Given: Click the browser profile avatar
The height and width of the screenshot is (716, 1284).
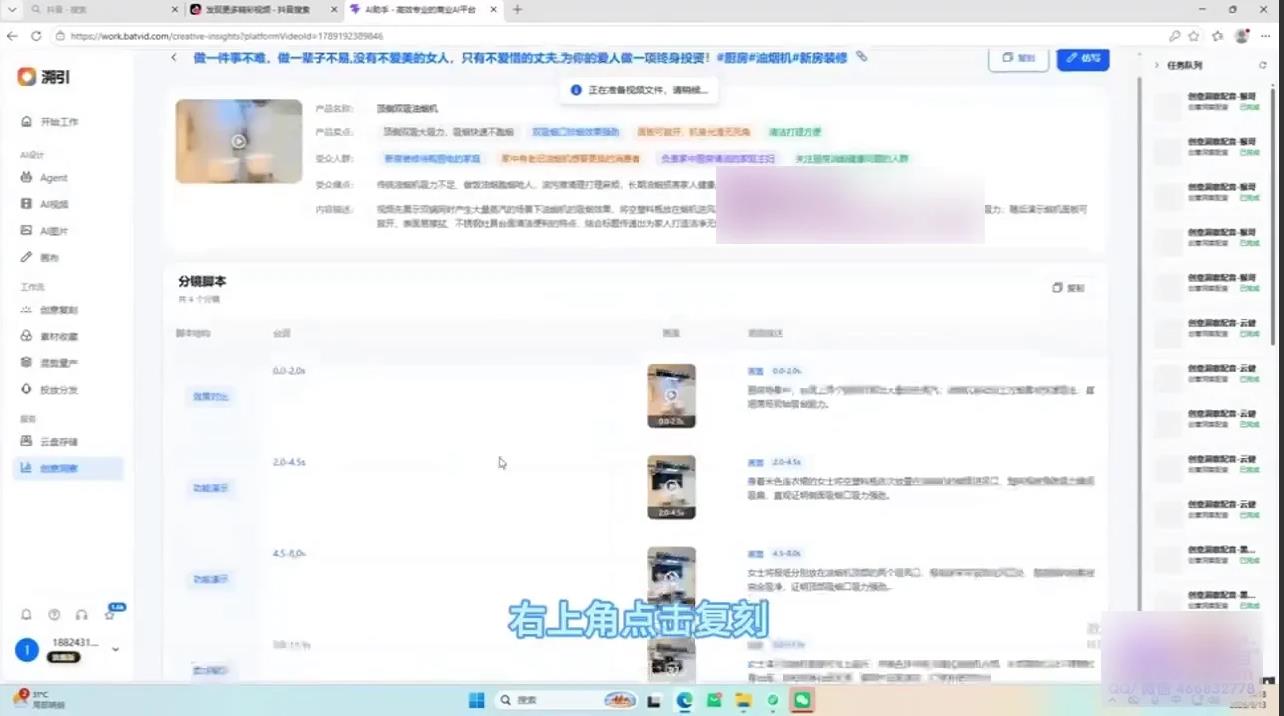Looking at the screenshot, I should 1242,35.
